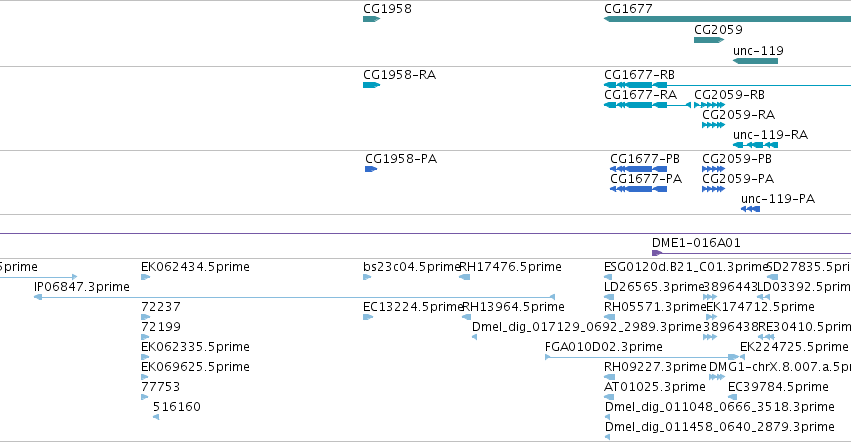This screenshot has width=851, height=442.
Task: Open the CG1958-PA label link
Action: click(x=401, y=159)
